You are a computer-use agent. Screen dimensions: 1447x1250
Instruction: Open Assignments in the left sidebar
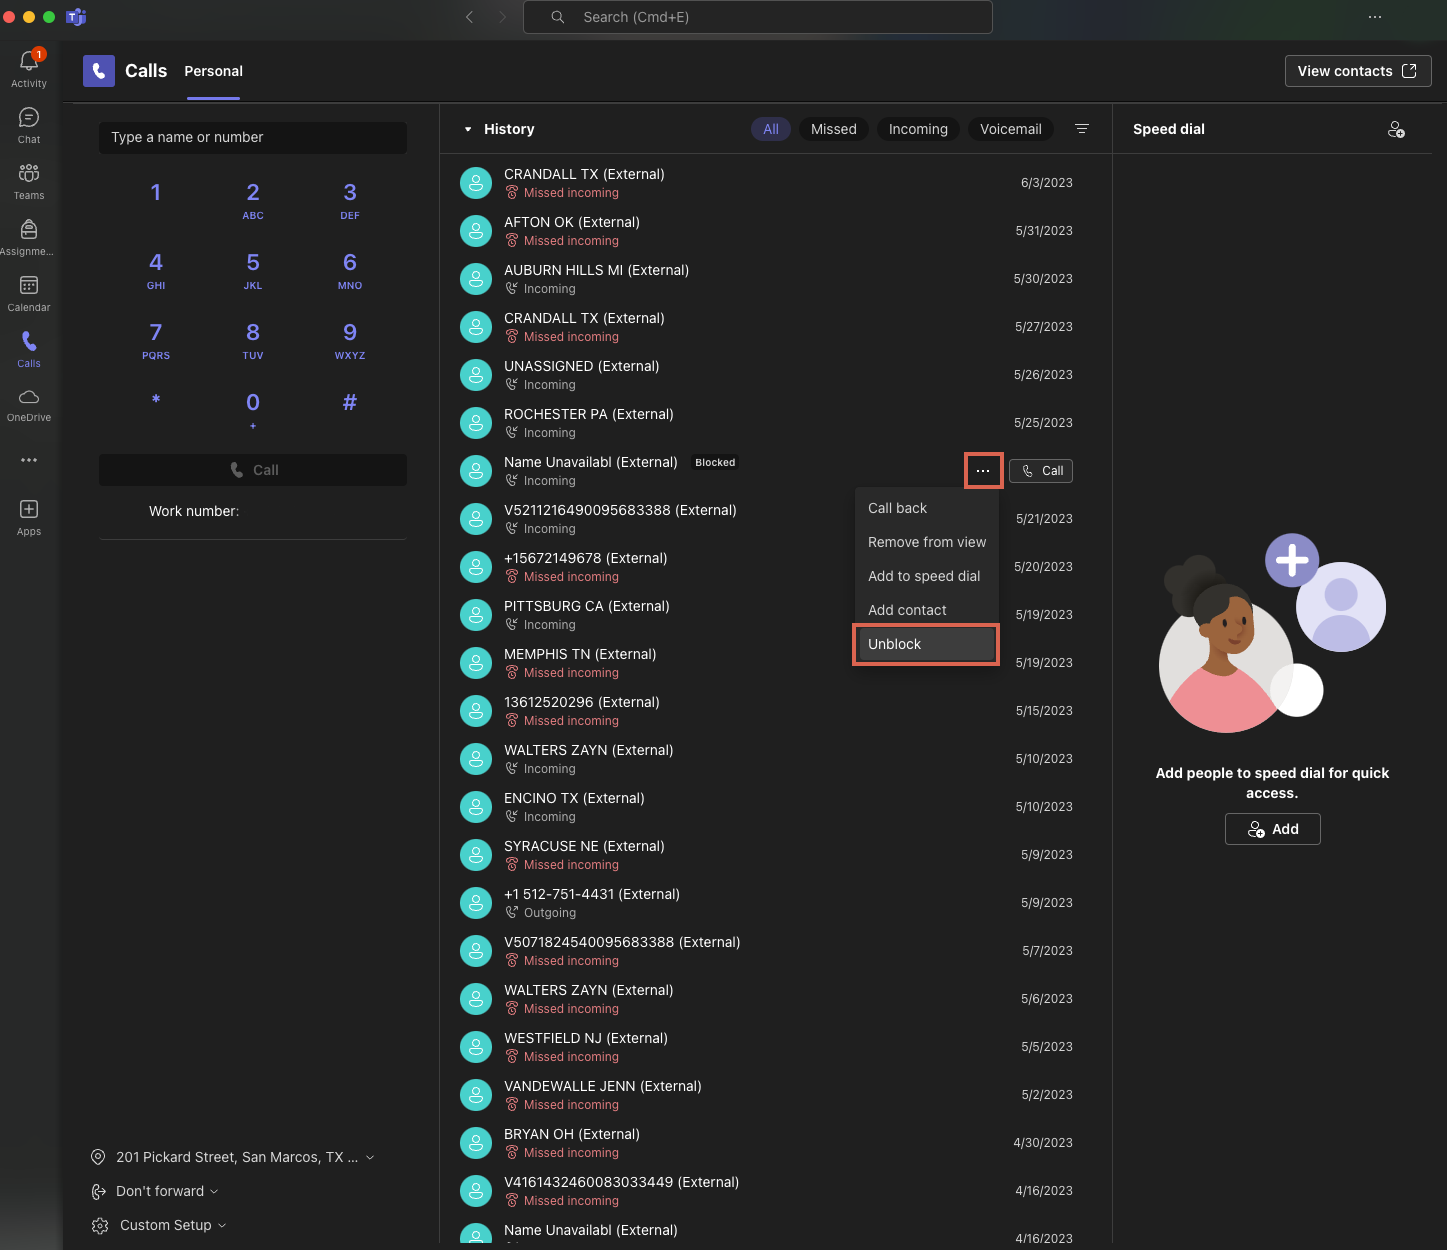coord(29,238)
